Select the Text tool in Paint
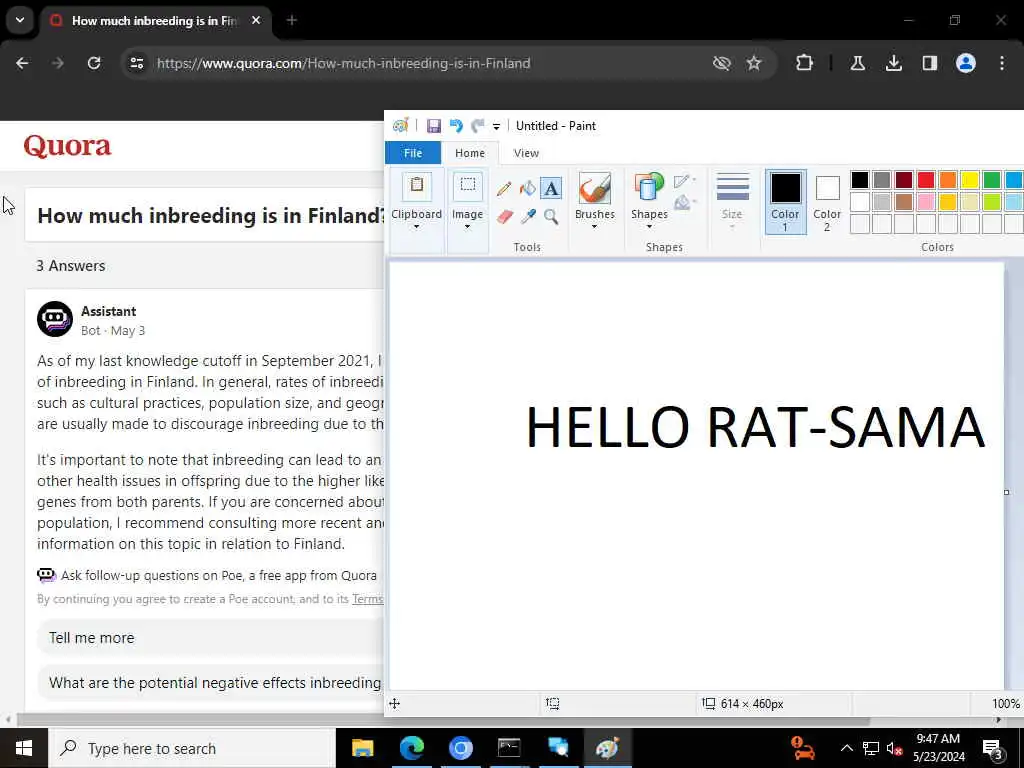 (x=551, y=189)
